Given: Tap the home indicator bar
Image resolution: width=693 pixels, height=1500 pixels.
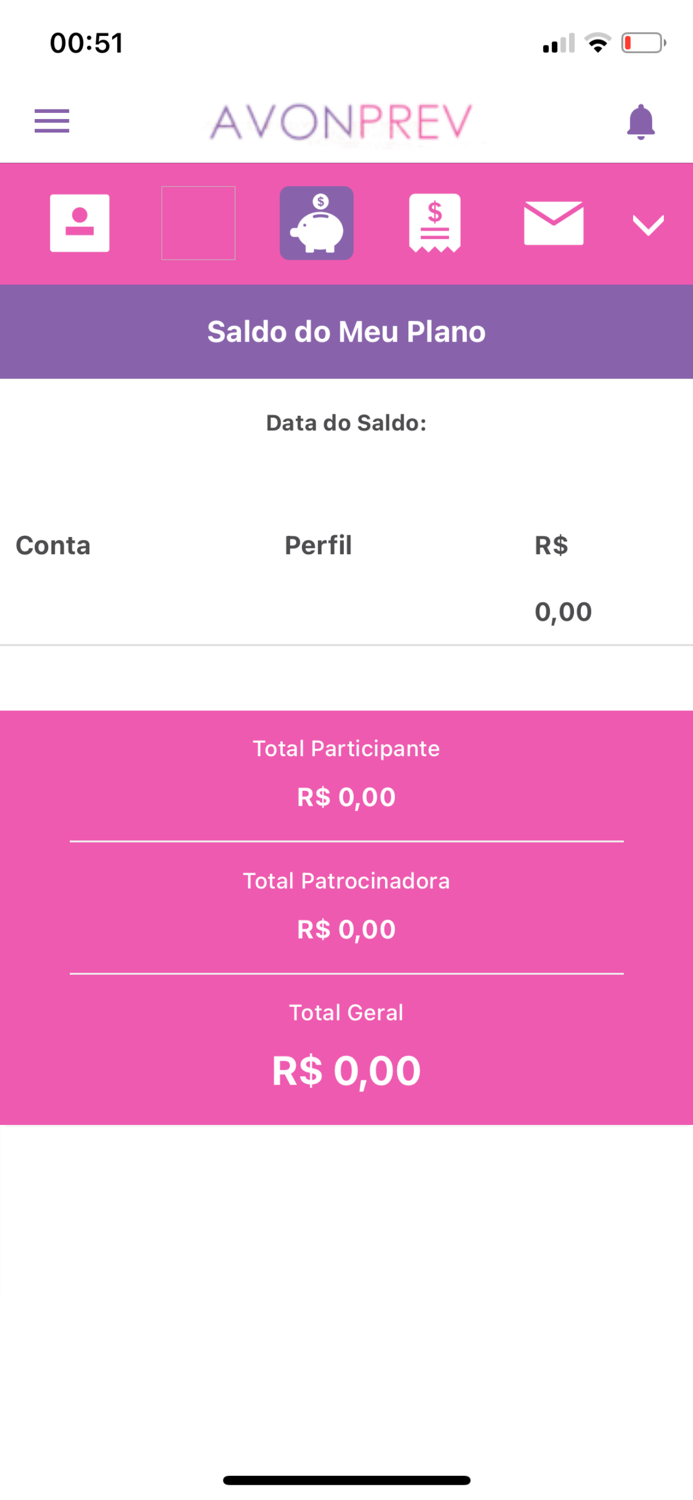Looking at the screenshot, I should point(346,1480).
